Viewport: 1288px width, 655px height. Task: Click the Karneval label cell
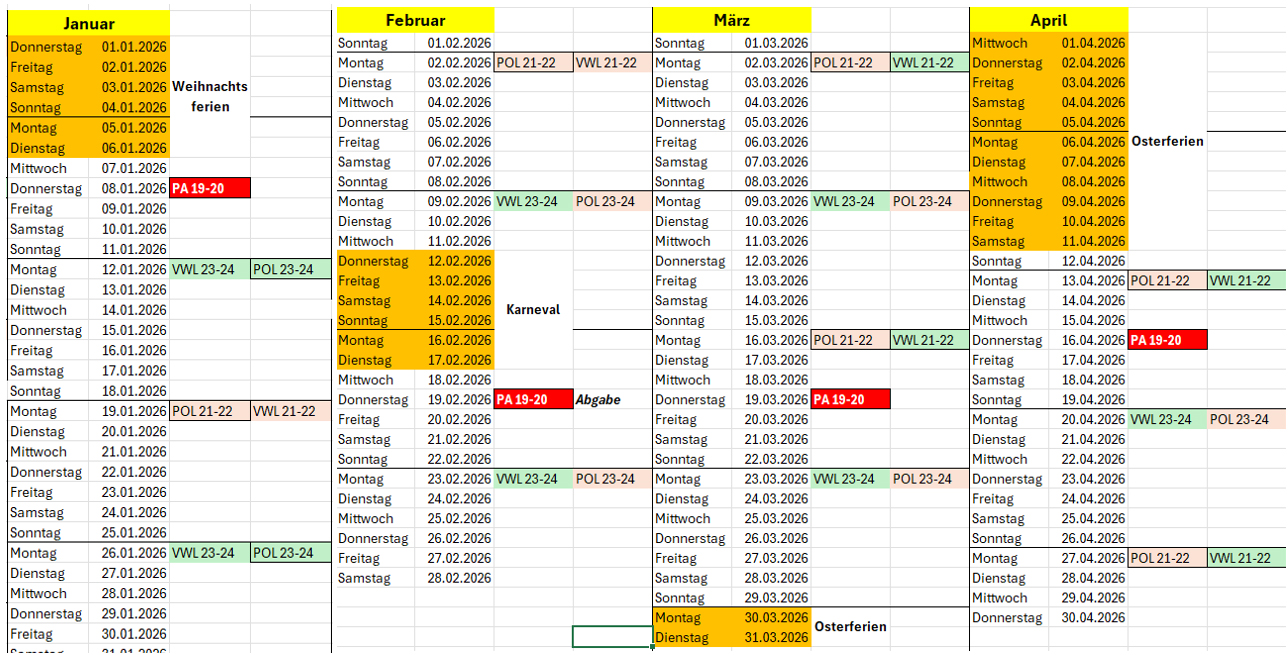[x=533, y=310]
